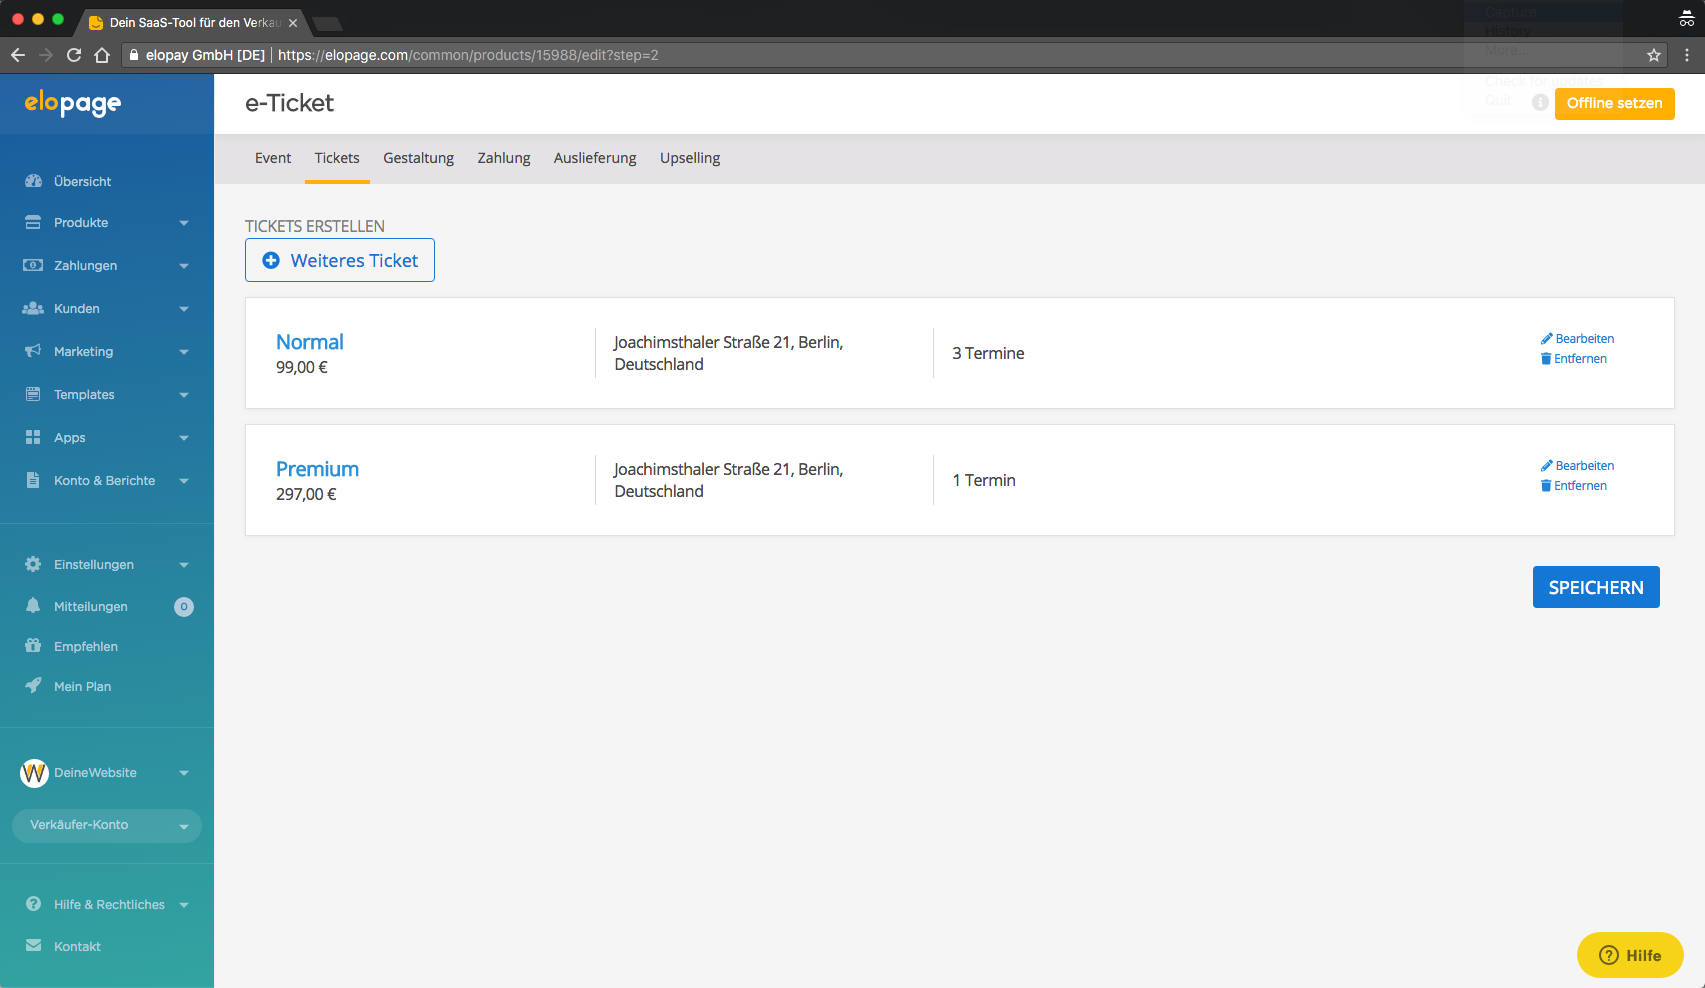Open the Apps grid icon
Screen dimensions: 1705x988
click(x=33, y=437)
